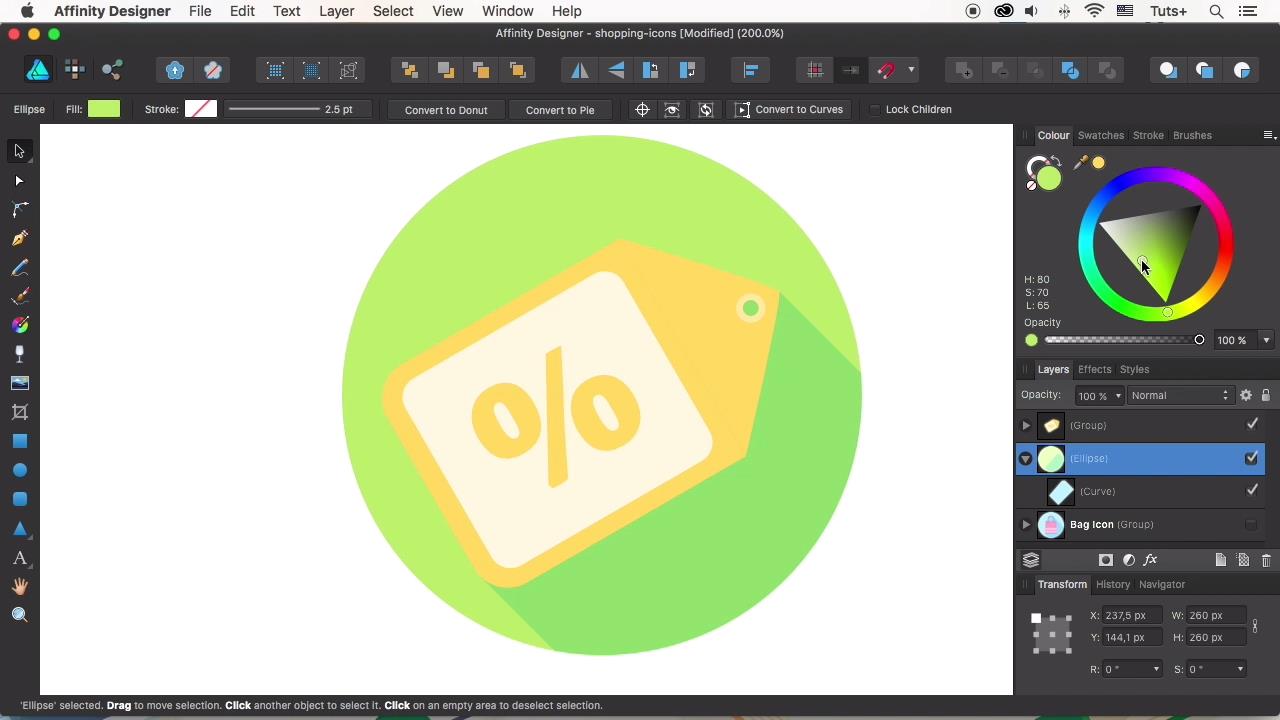Toggle visibility of Ellipse layer

pyautogui.click(x=1251, y=458)
